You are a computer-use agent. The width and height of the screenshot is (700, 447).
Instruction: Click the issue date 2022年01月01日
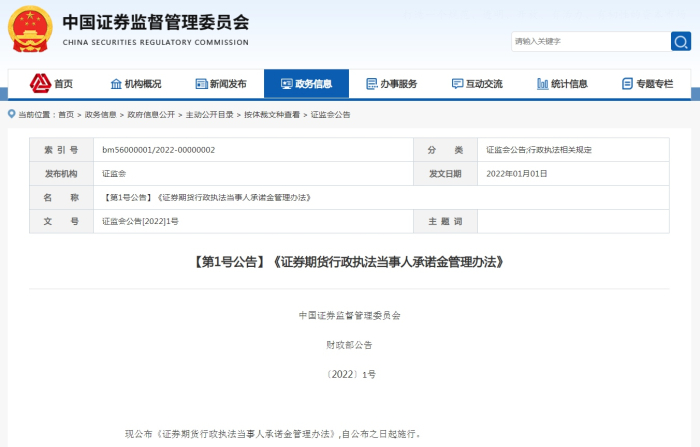517,174
